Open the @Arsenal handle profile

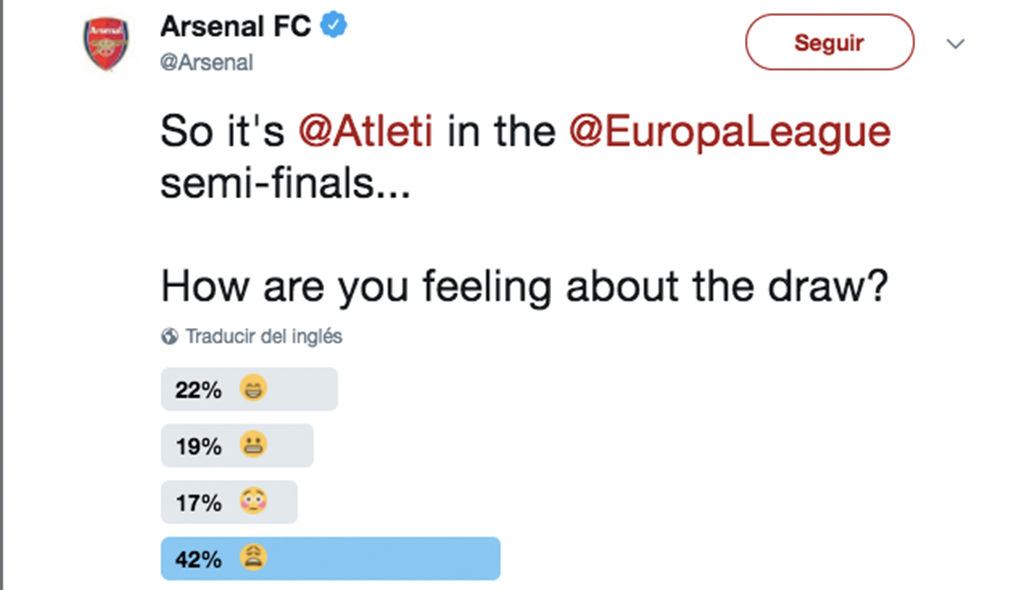tap(207, 62)
